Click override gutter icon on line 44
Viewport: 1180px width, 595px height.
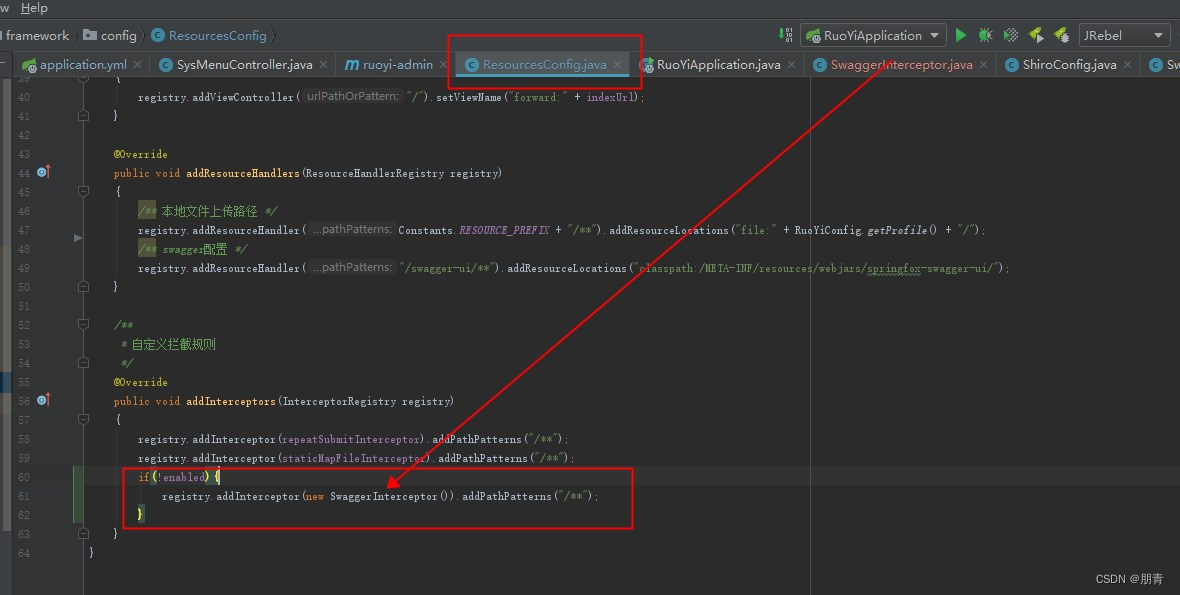44,172
